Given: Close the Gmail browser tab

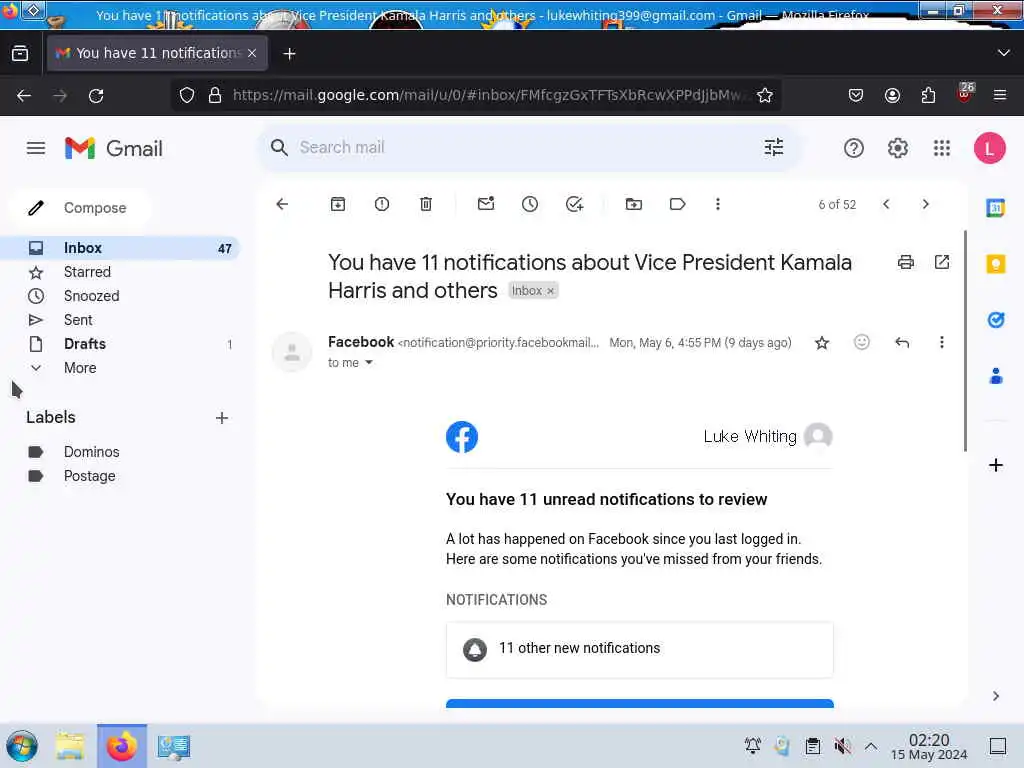Looking at the screenshot, I should click(x=252, y=53).
